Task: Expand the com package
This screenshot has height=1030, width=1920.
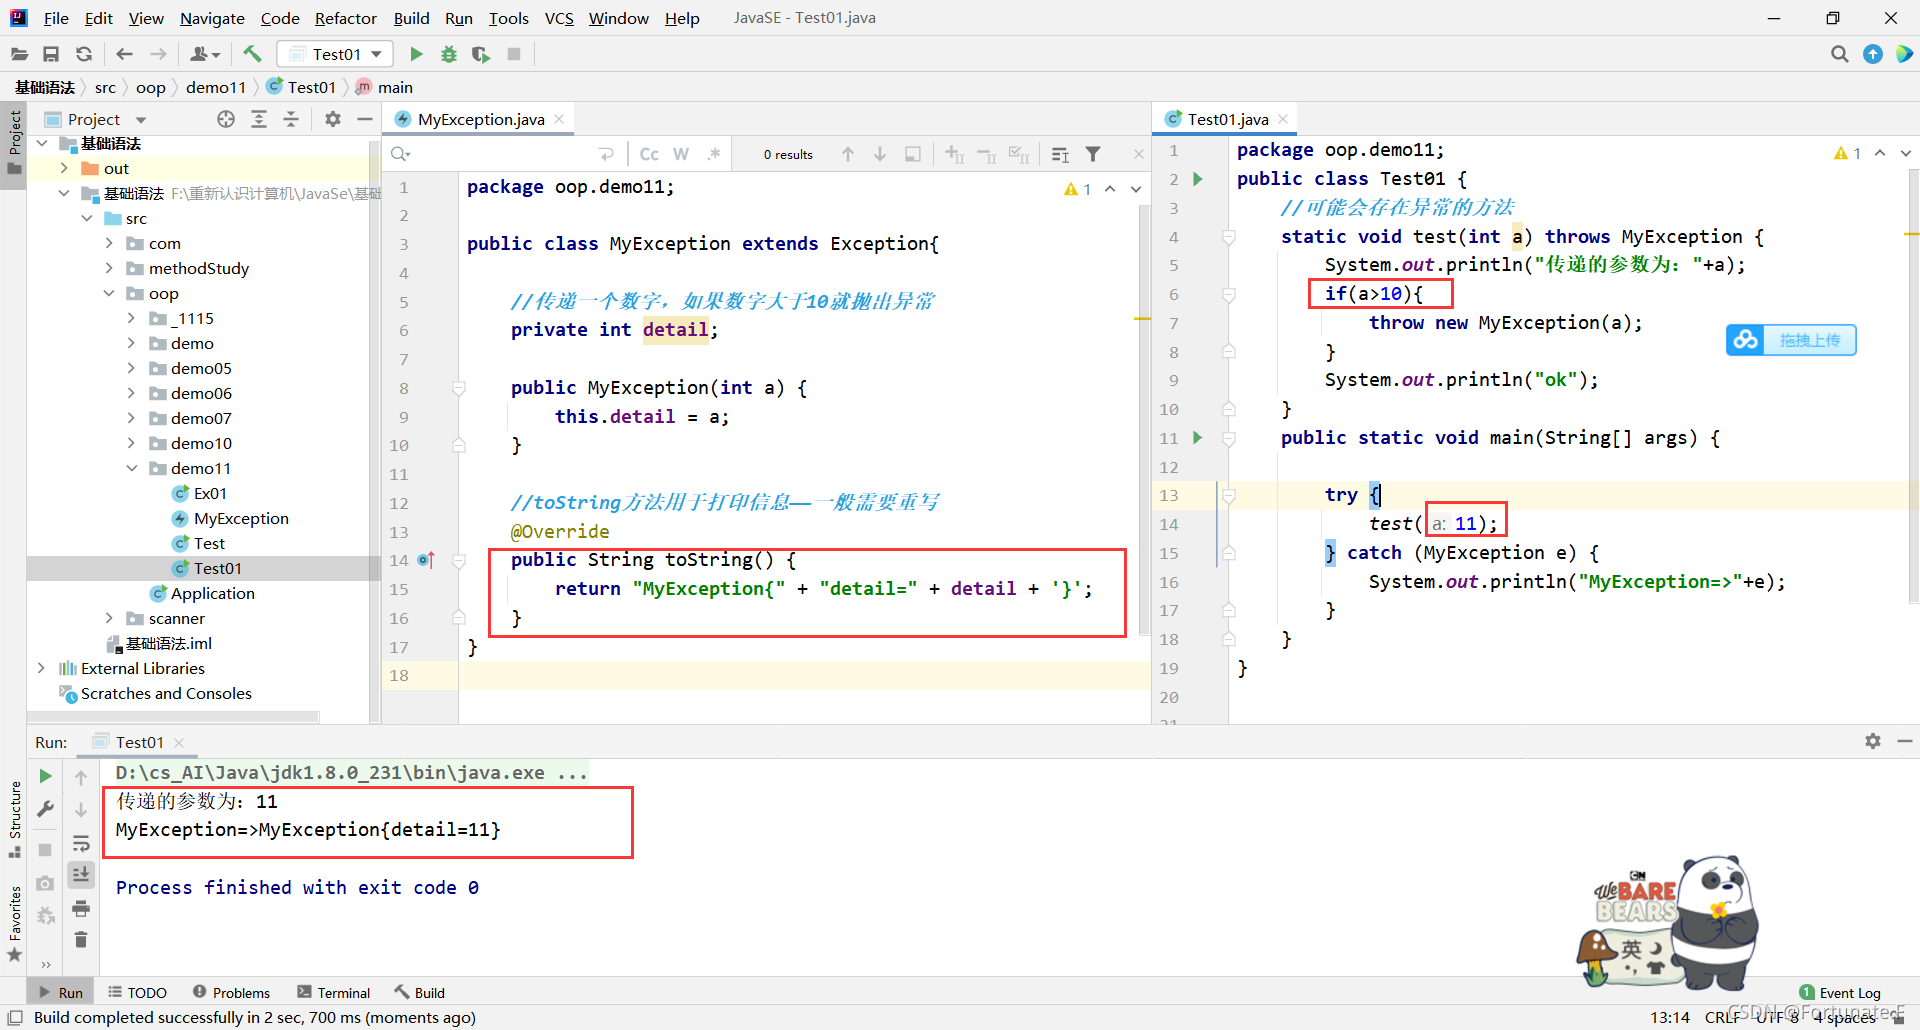Action: point(109,243)
